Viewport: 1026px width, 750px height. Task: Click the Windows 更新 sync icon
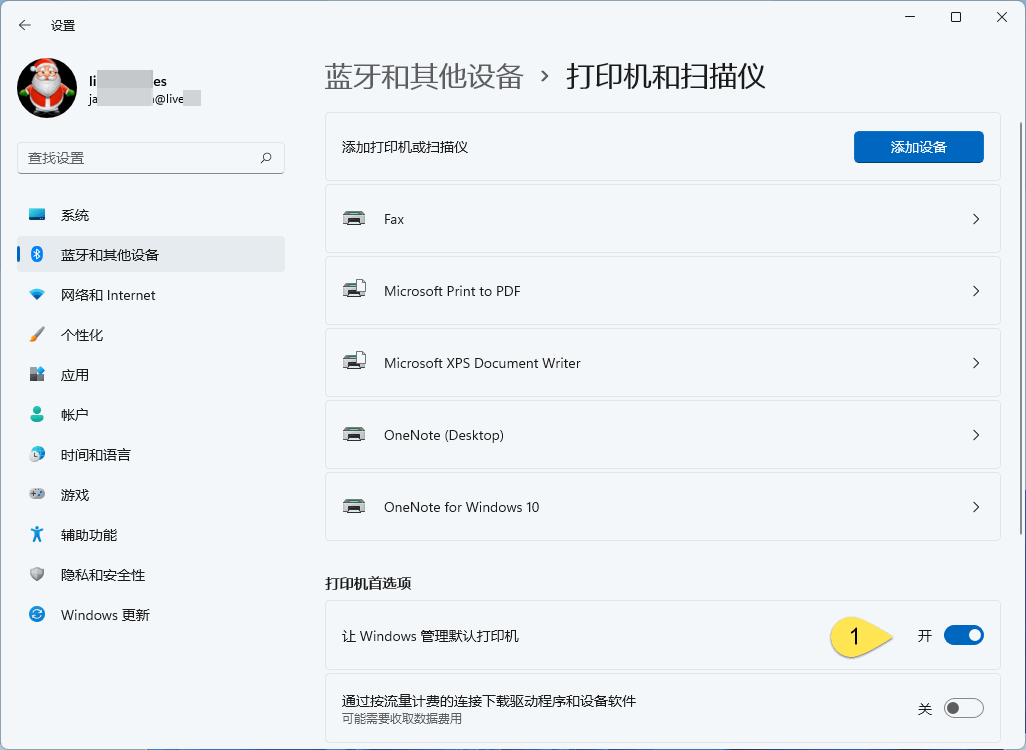[37, 614]
